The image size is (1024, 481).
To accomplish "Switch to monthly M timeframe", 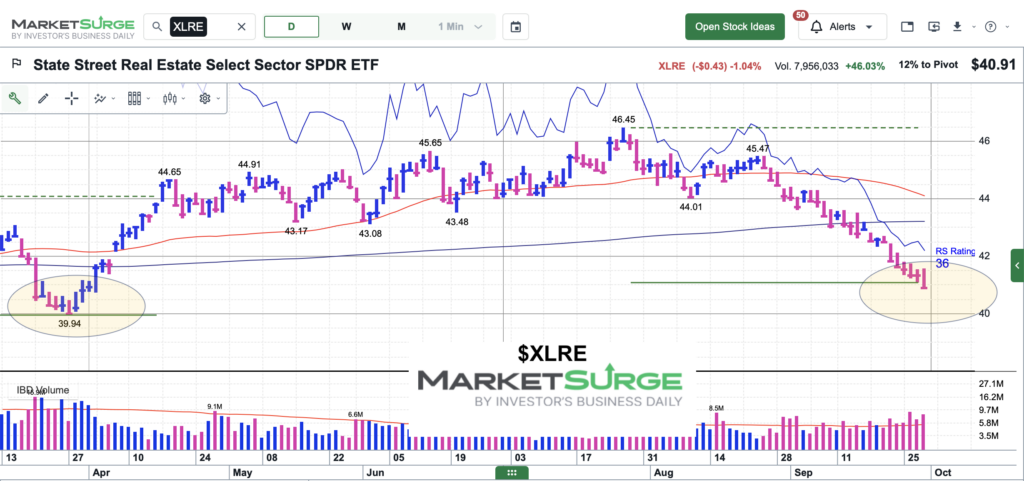I will [402, 27].
